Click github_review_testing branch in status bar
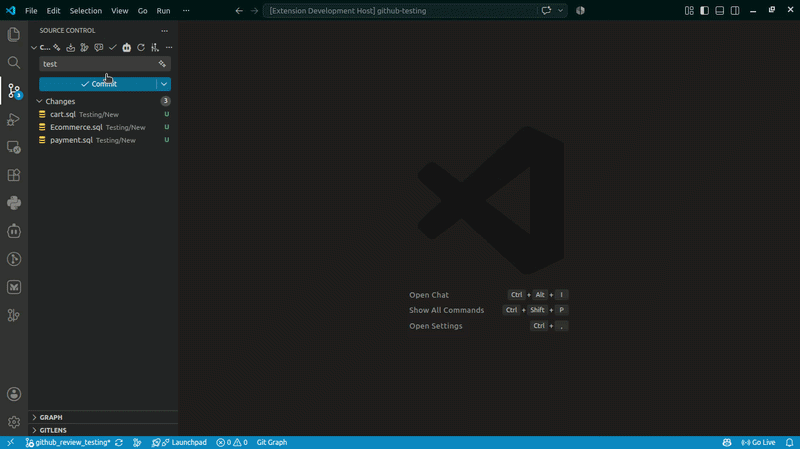Image resolution: width=800 pixels, height=449 pixels. point(68,442)
